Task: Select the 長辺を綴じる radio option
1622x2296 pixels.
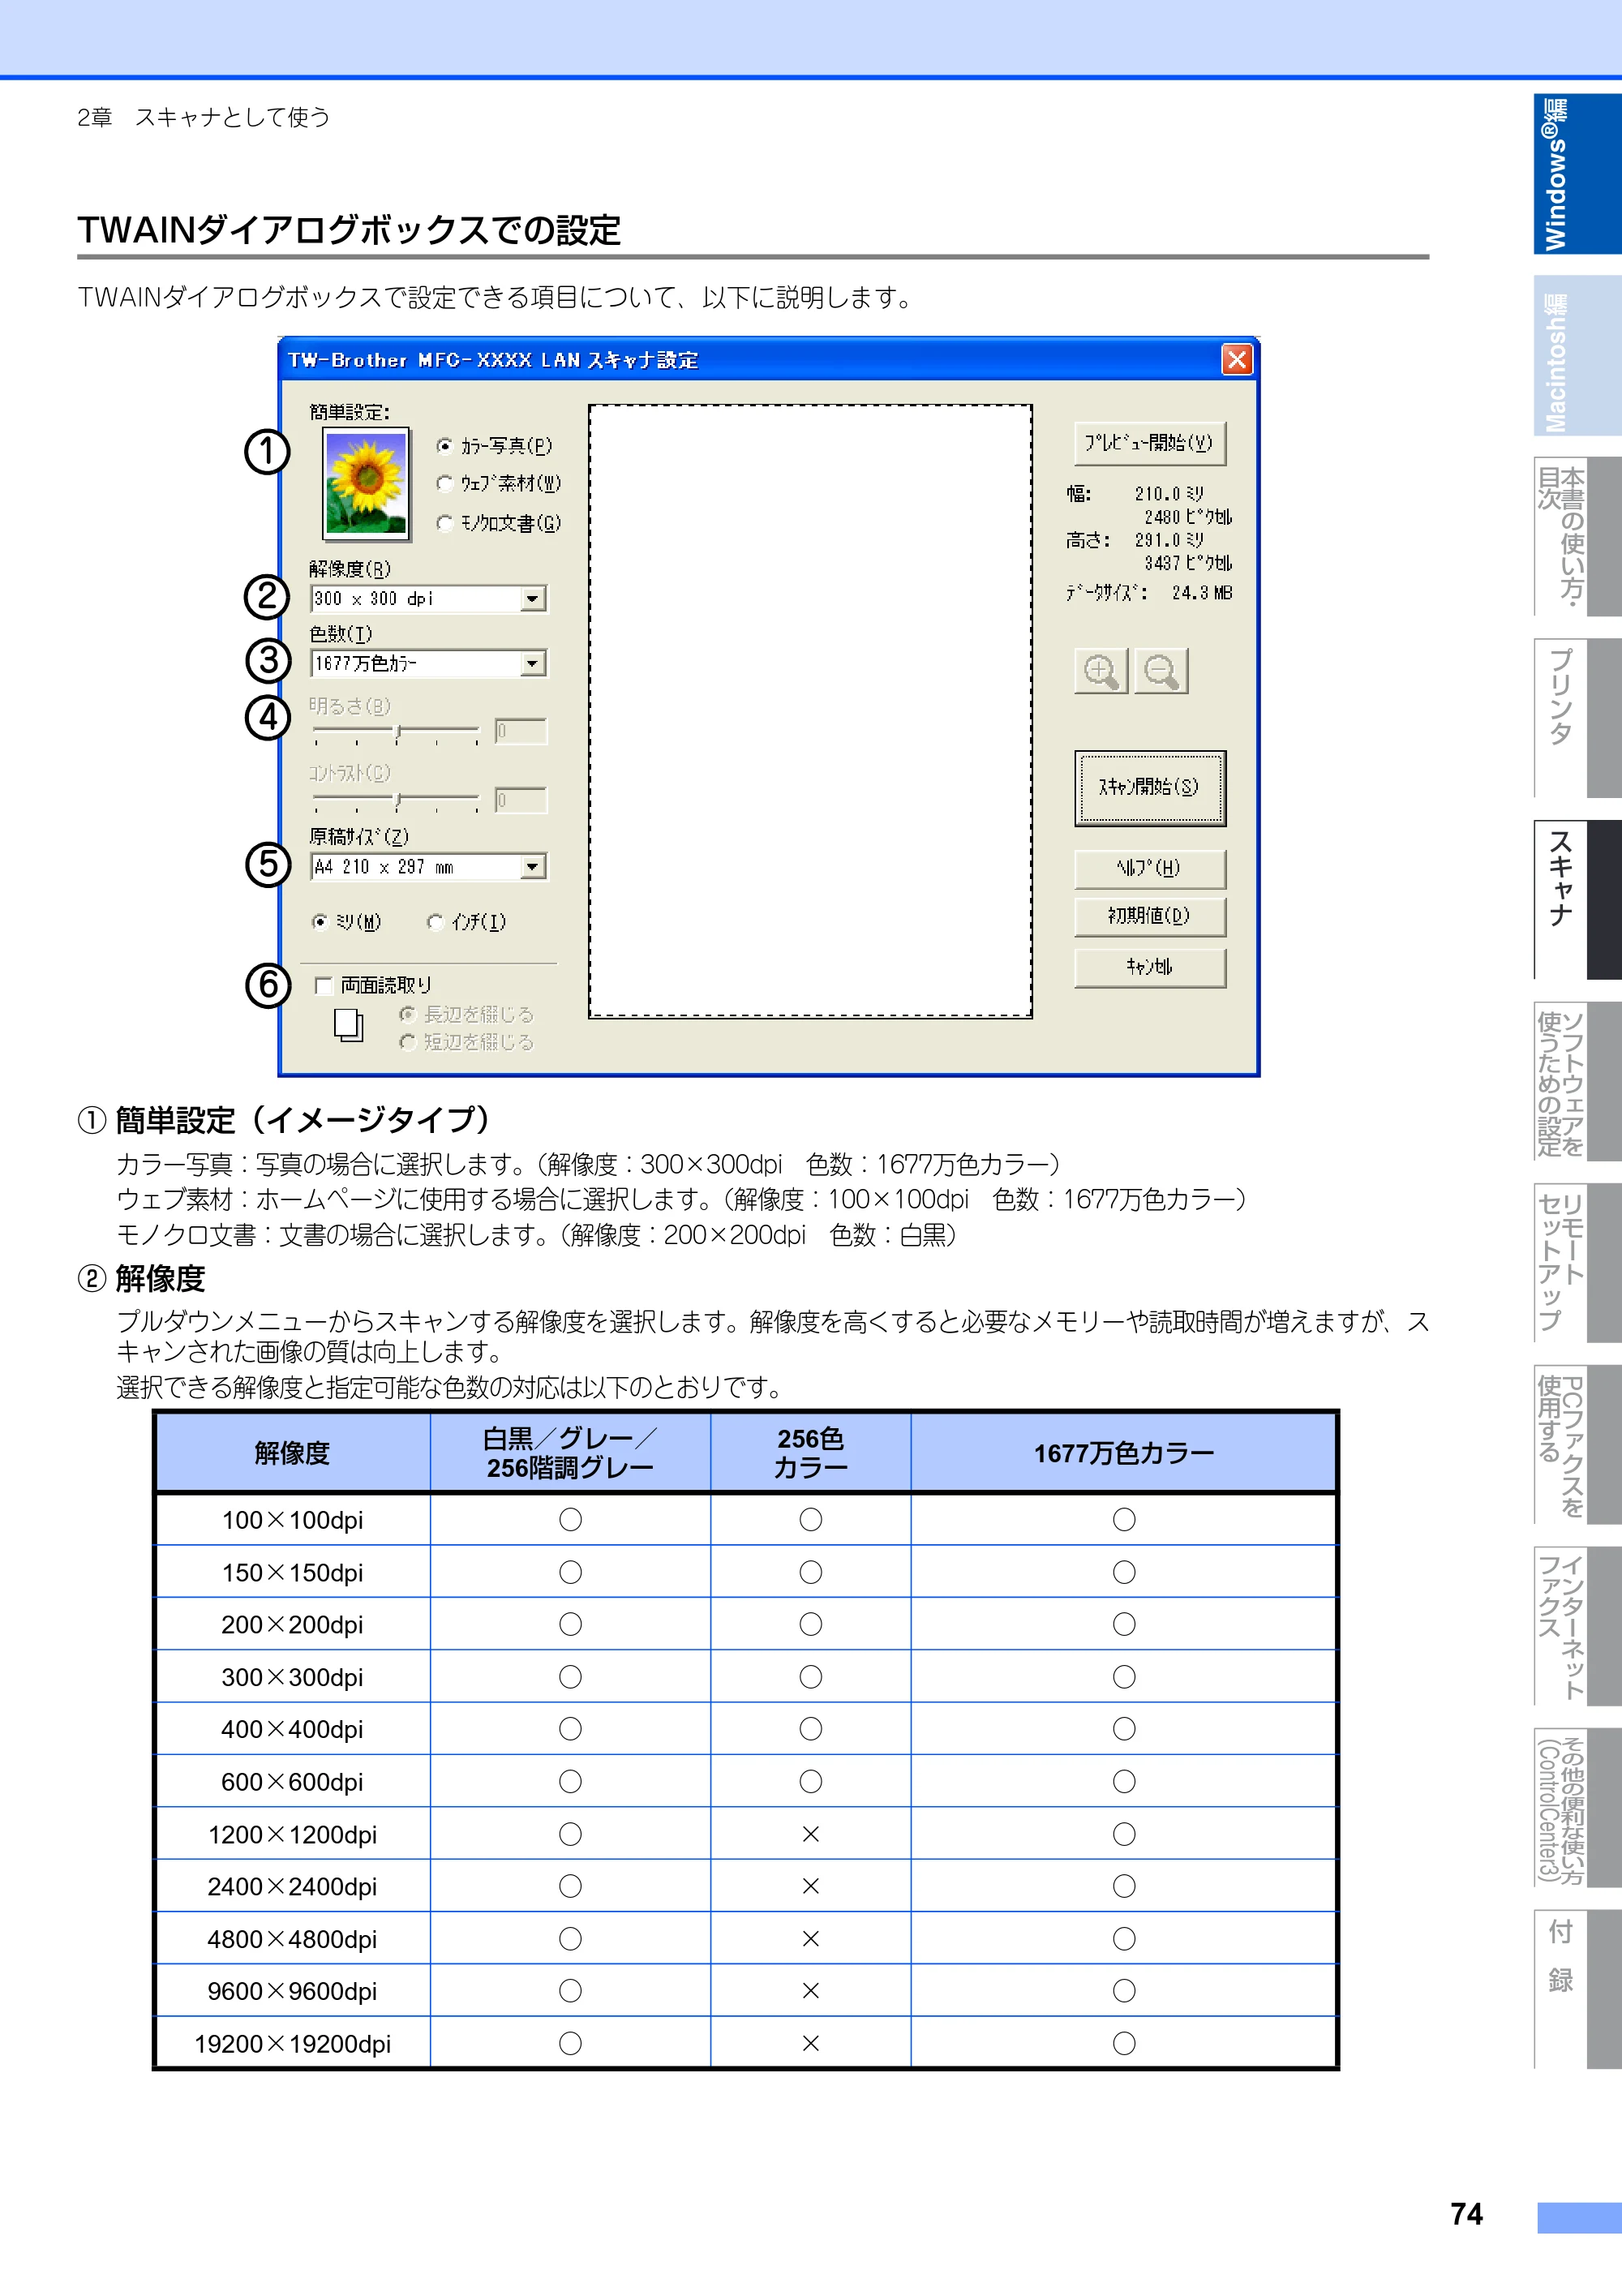Action: coord(407,1014)
